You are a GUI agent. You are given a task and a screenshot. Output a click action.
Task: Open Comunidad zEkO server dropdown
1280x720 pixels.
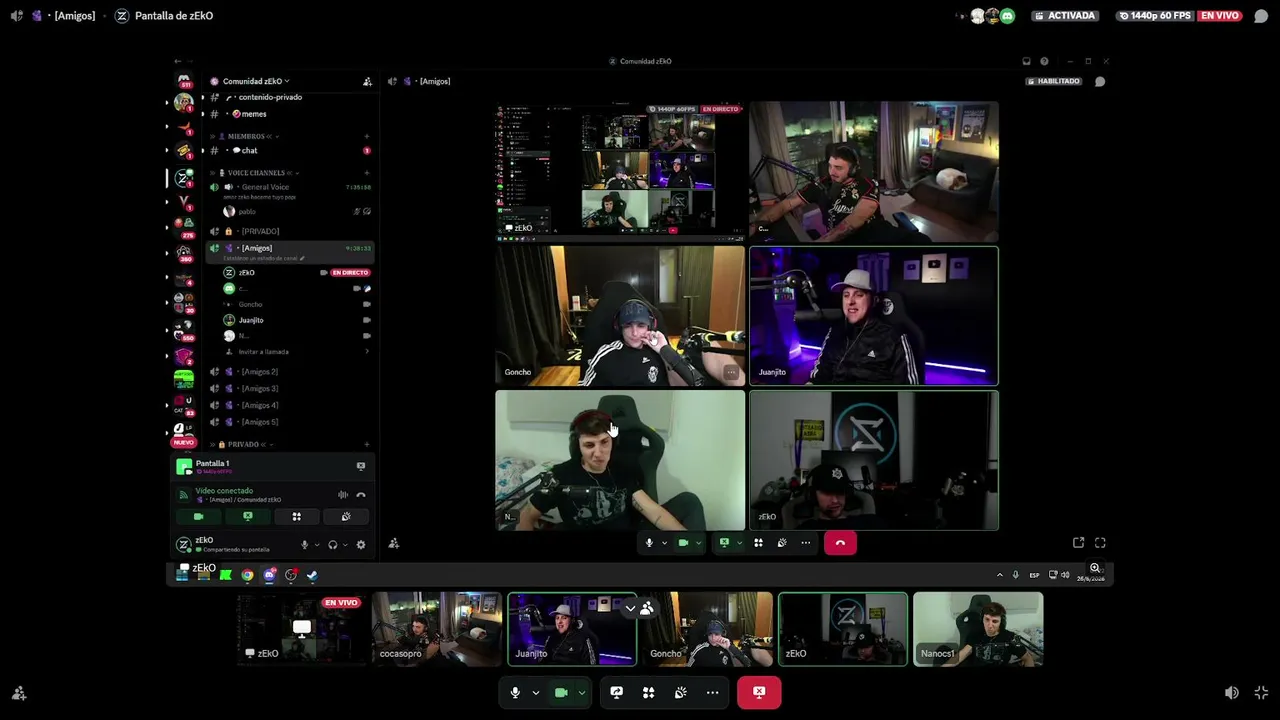(256, 81)
